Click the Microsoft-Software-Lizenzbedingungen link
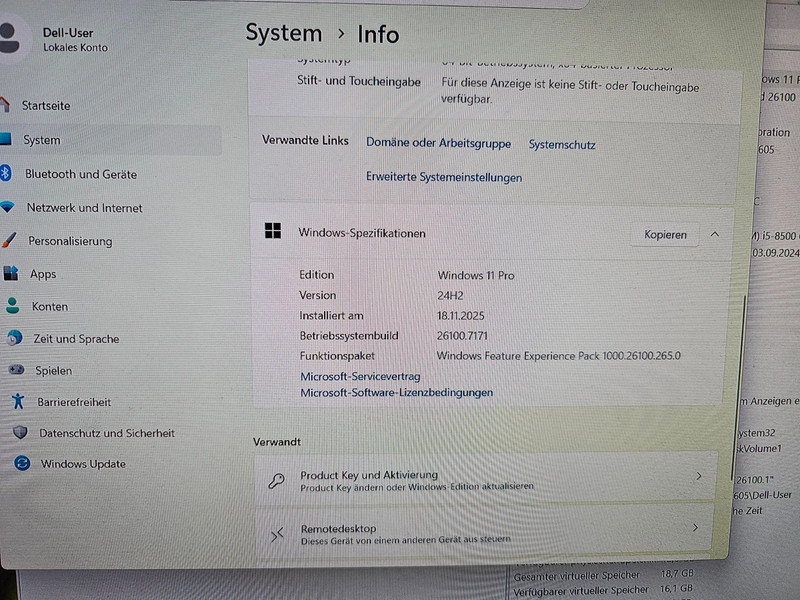This screenshot has height=600, width=800. pyautogui.click(x=397, y=393)
